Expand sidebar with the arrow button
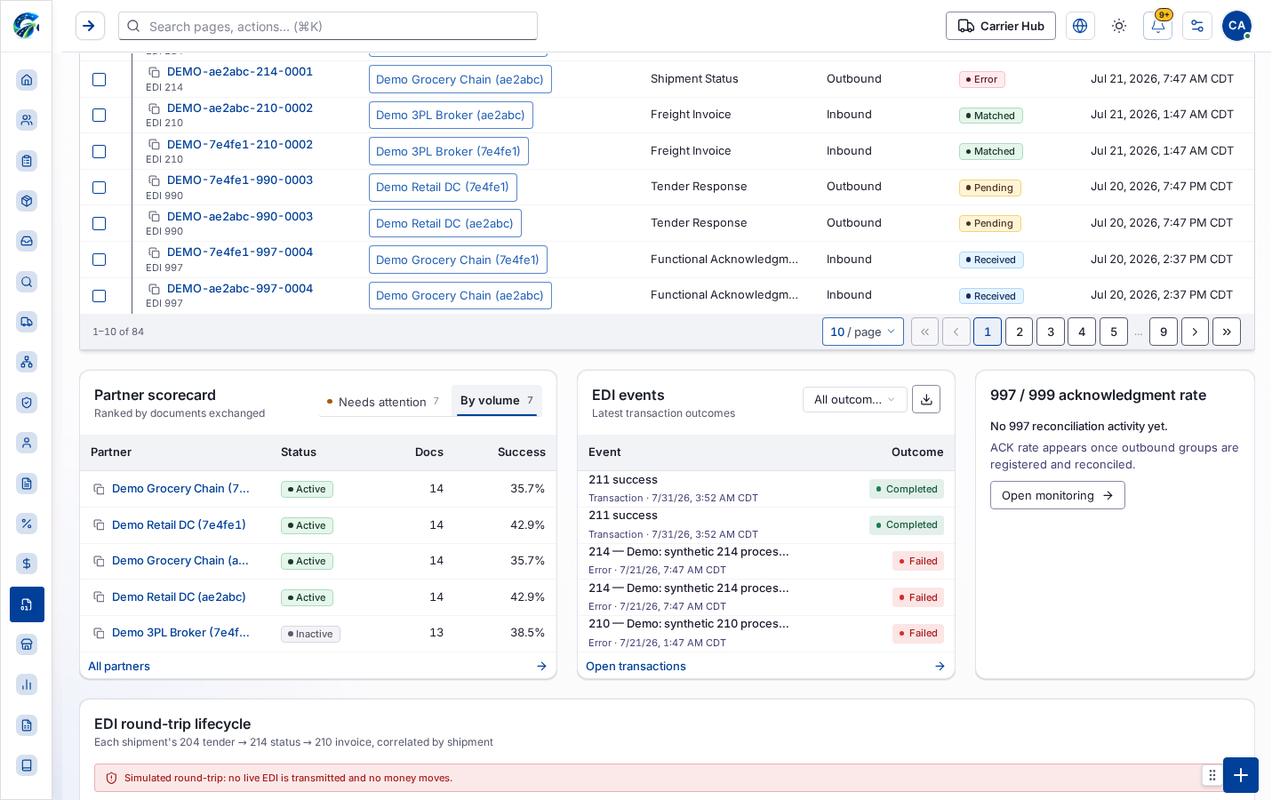This screenshot has height=800, width=1280. pyautogui.click(x=90, y=26)
